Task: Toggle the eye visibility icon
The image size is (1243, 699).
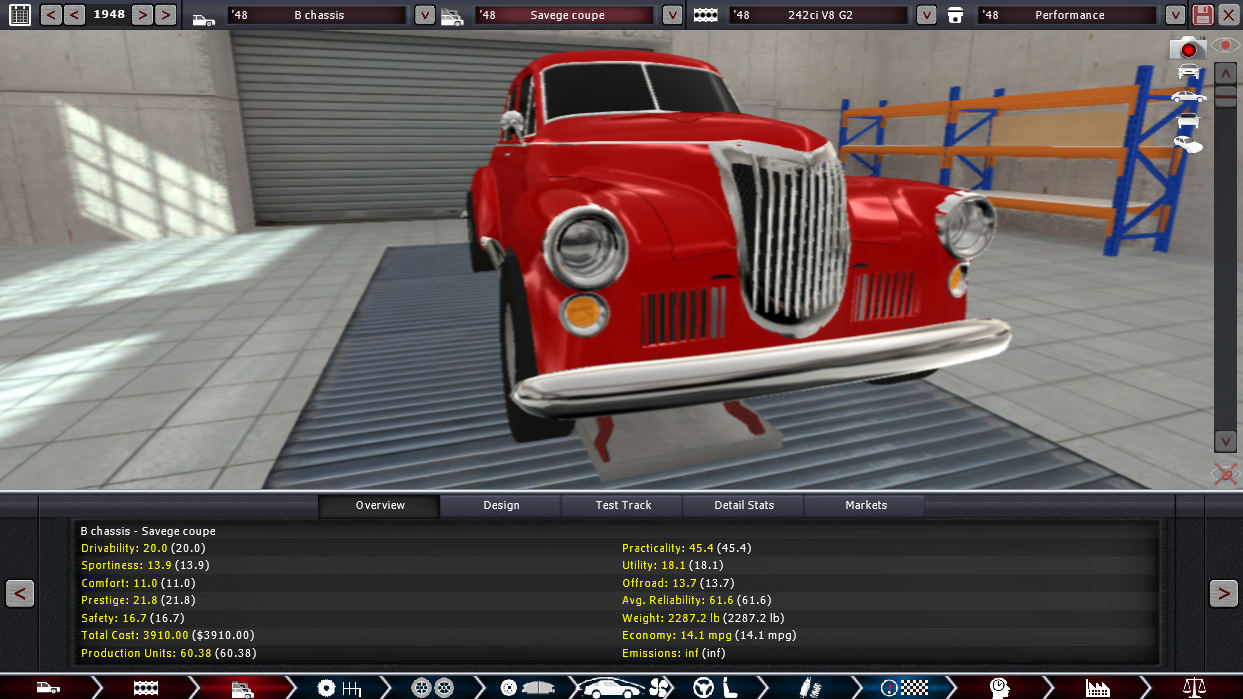Action: (1225, 46)
